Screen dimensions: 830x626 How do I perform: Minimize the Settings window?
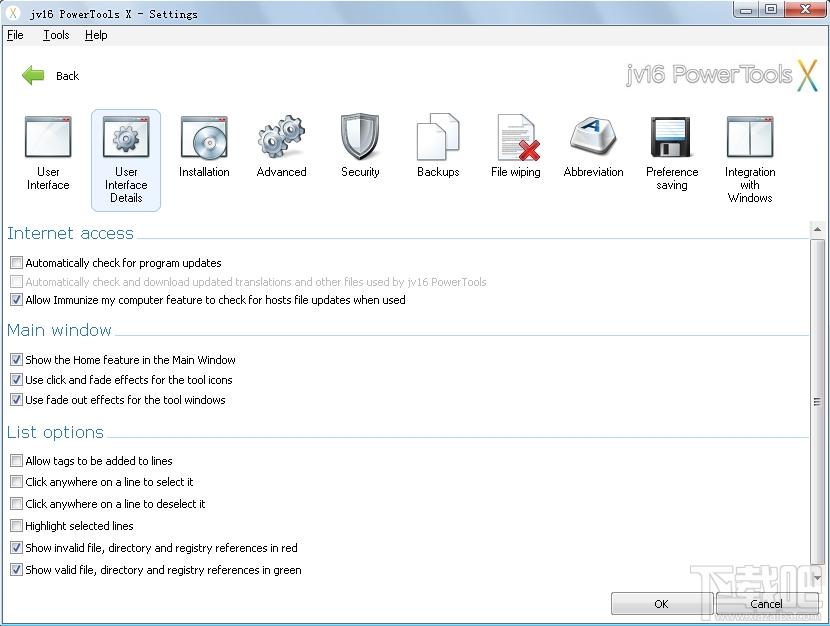746,10
